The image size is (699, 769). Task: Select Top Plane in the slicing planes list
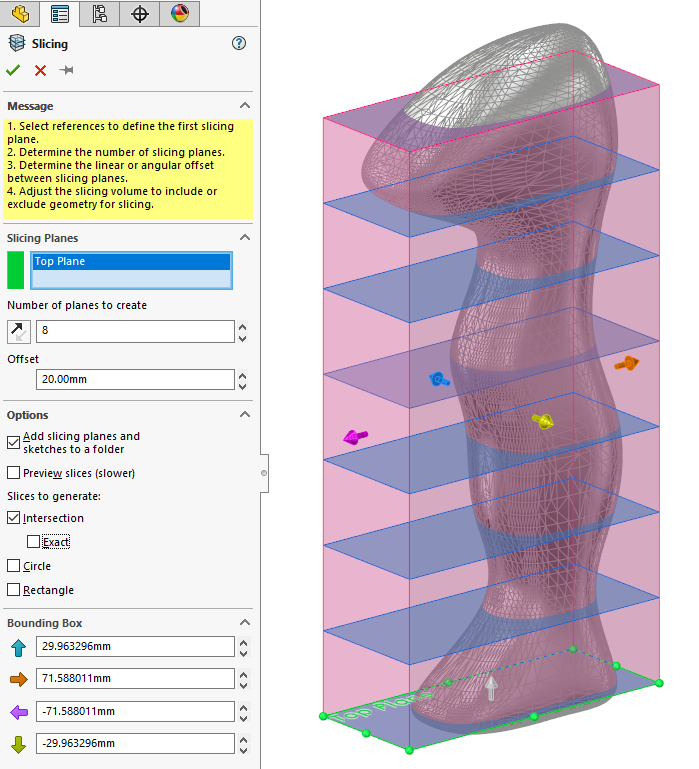pyautogui.click(x=131, y=262)
